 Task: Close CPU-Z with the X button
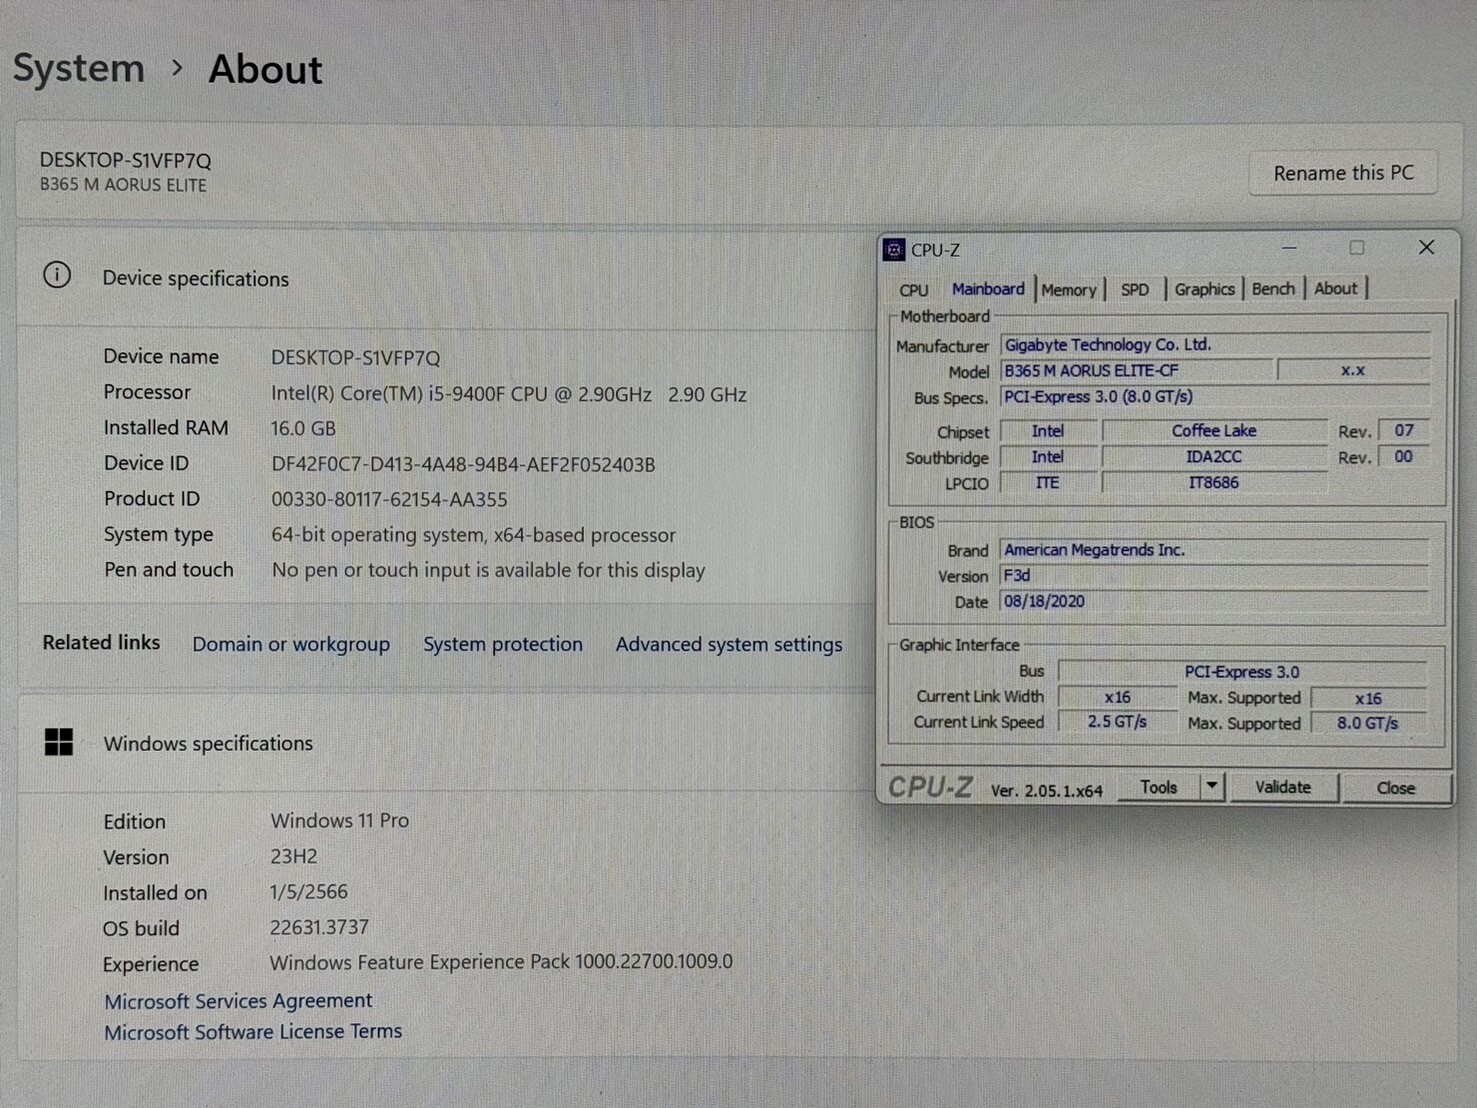tap(1426, 247)
